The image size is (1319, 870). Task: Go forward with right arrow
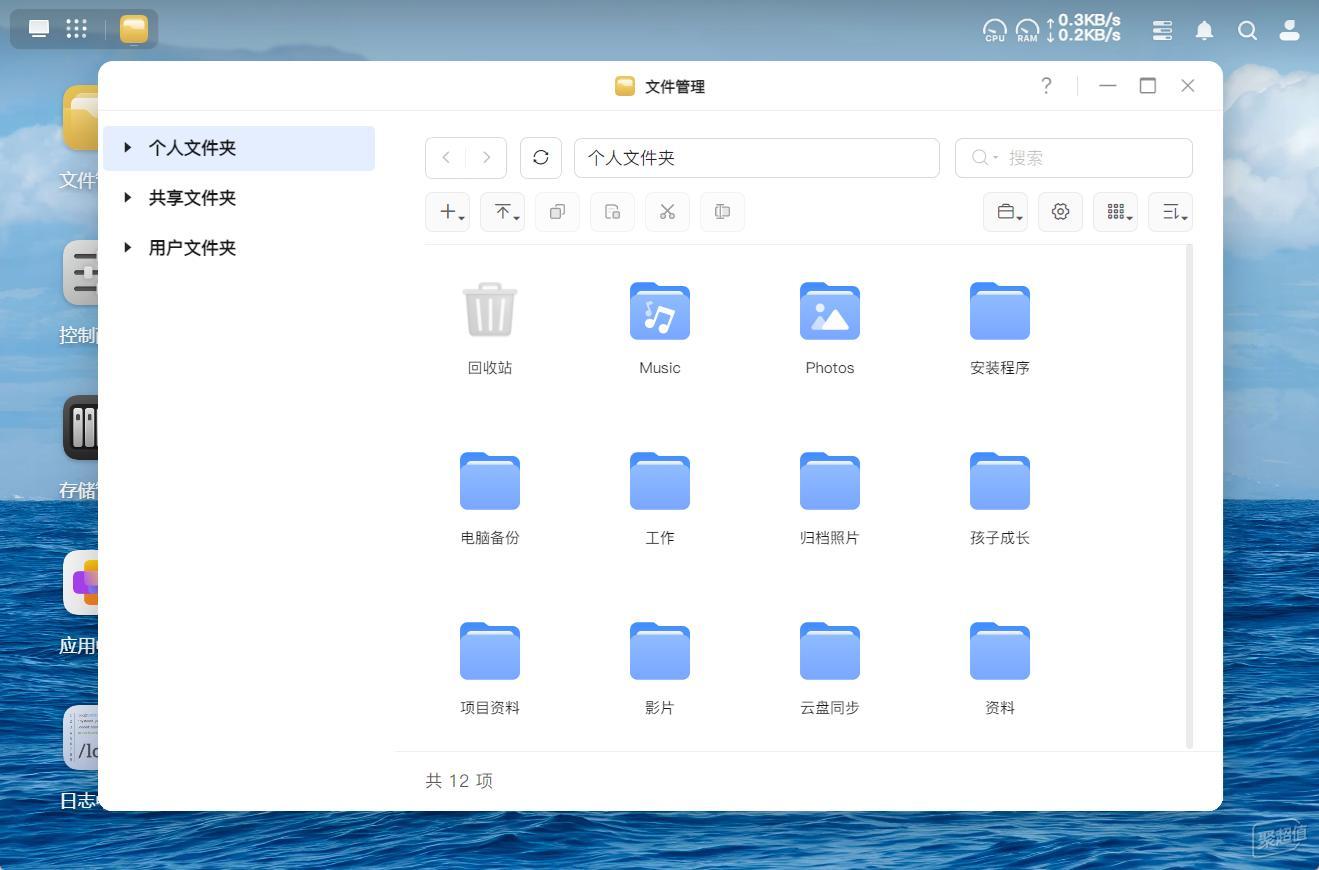(x=486, y=158)
